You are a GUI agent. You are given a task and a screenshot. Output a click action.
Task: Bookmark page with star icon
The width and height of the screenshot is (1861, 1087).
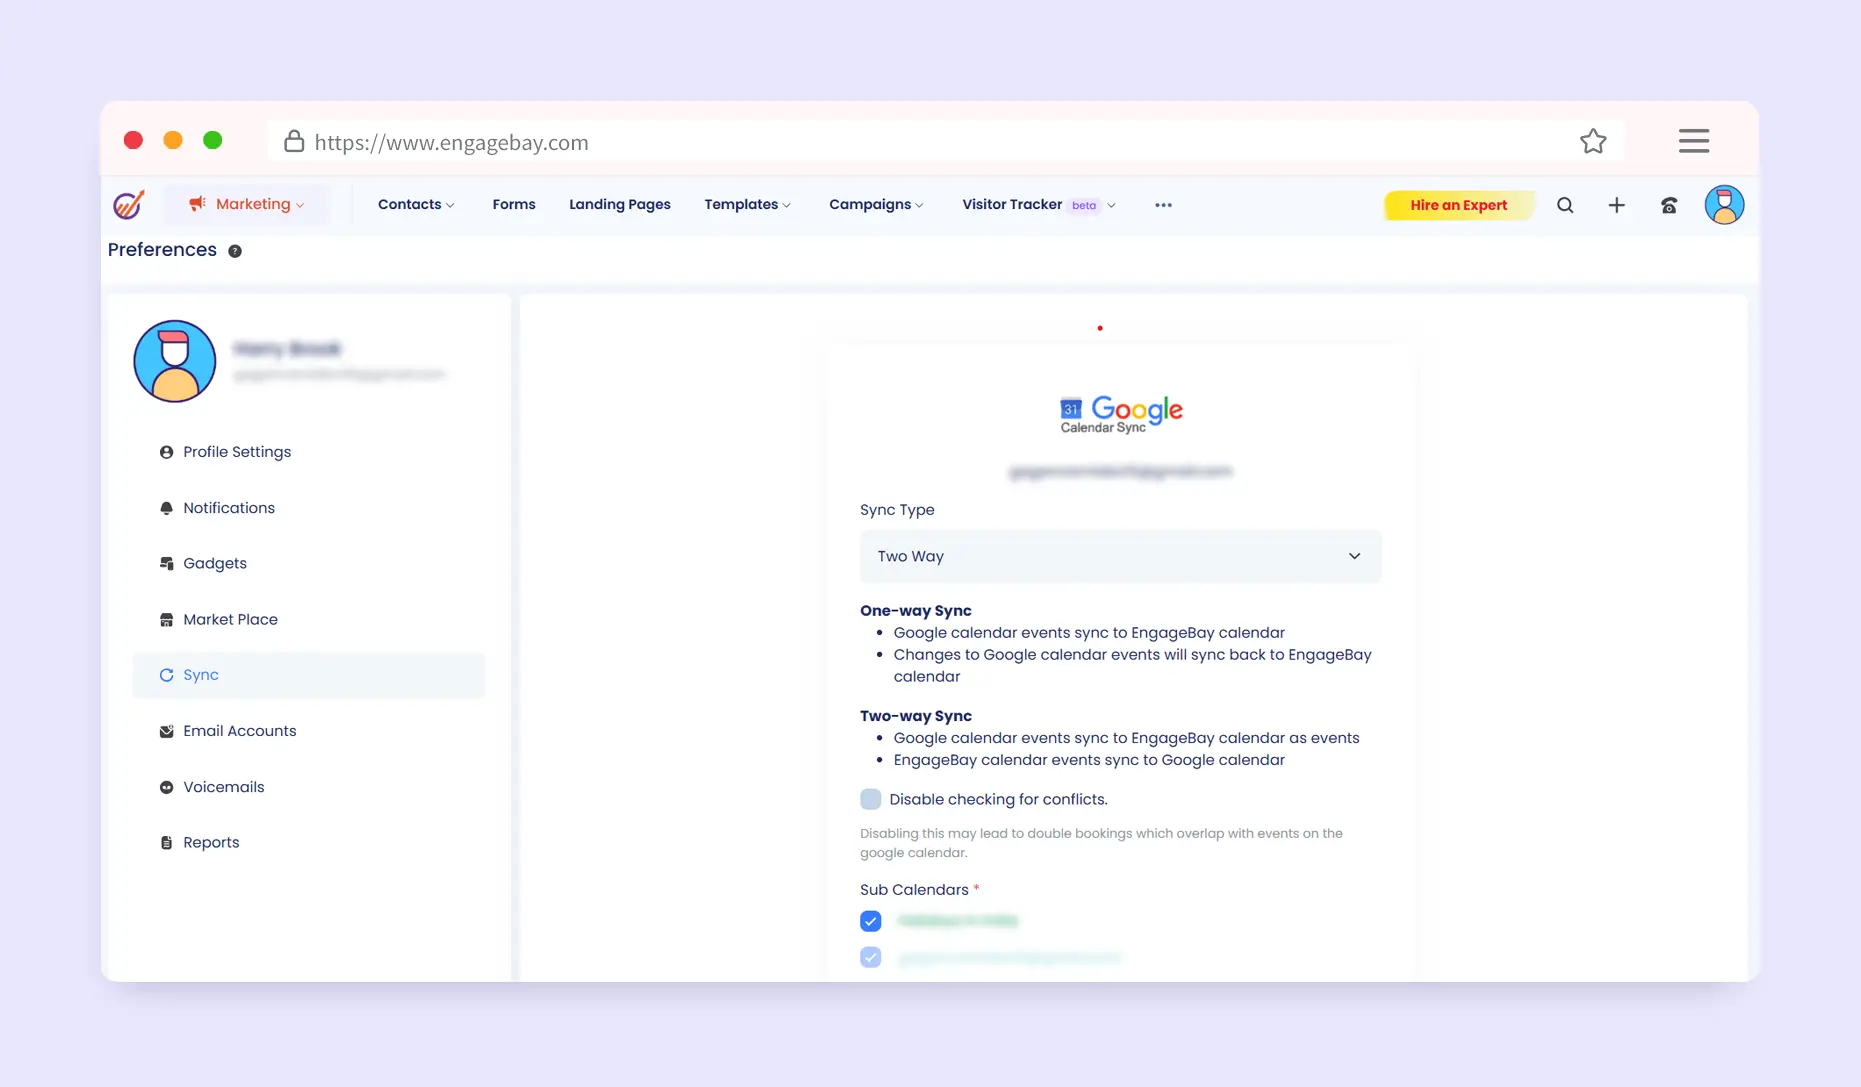tap(1593, 142)
